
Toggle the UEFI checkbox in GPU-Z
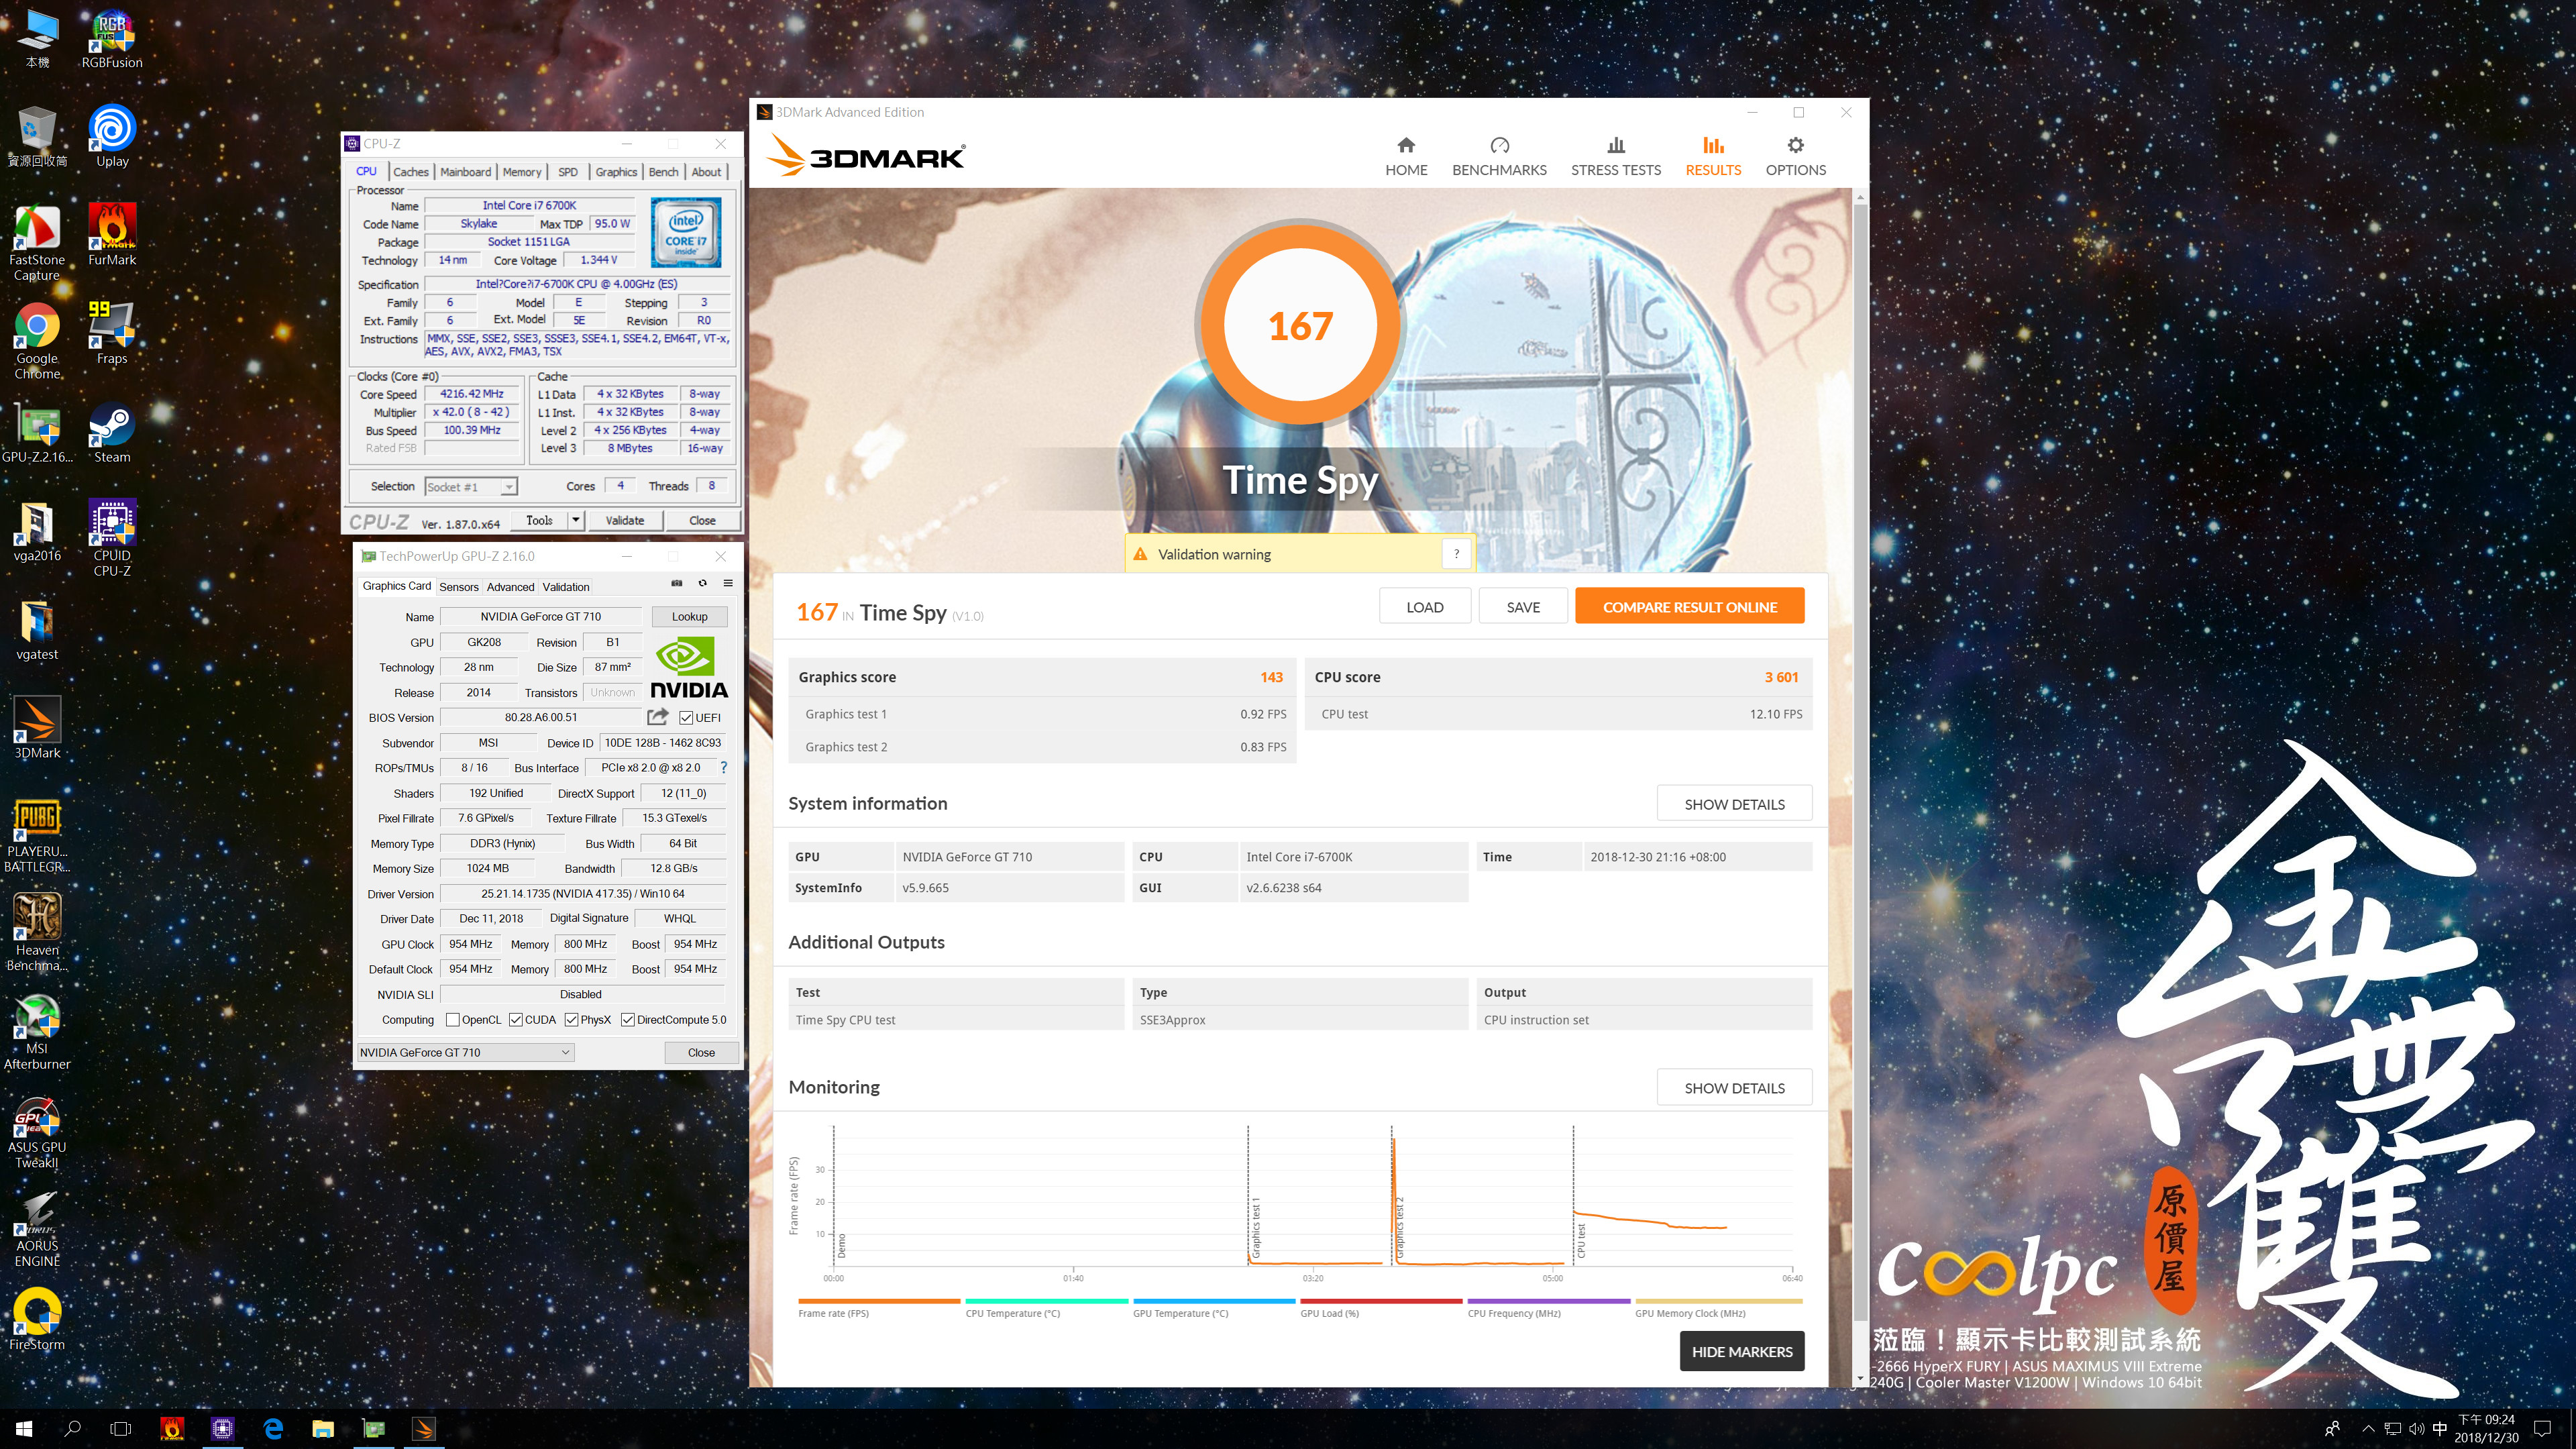coord(686,718)
